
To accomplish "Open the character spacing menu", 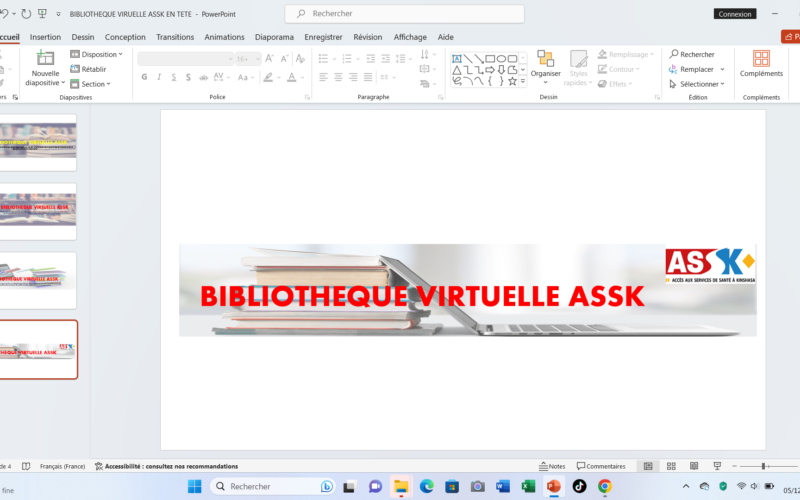I will [221, 77].
